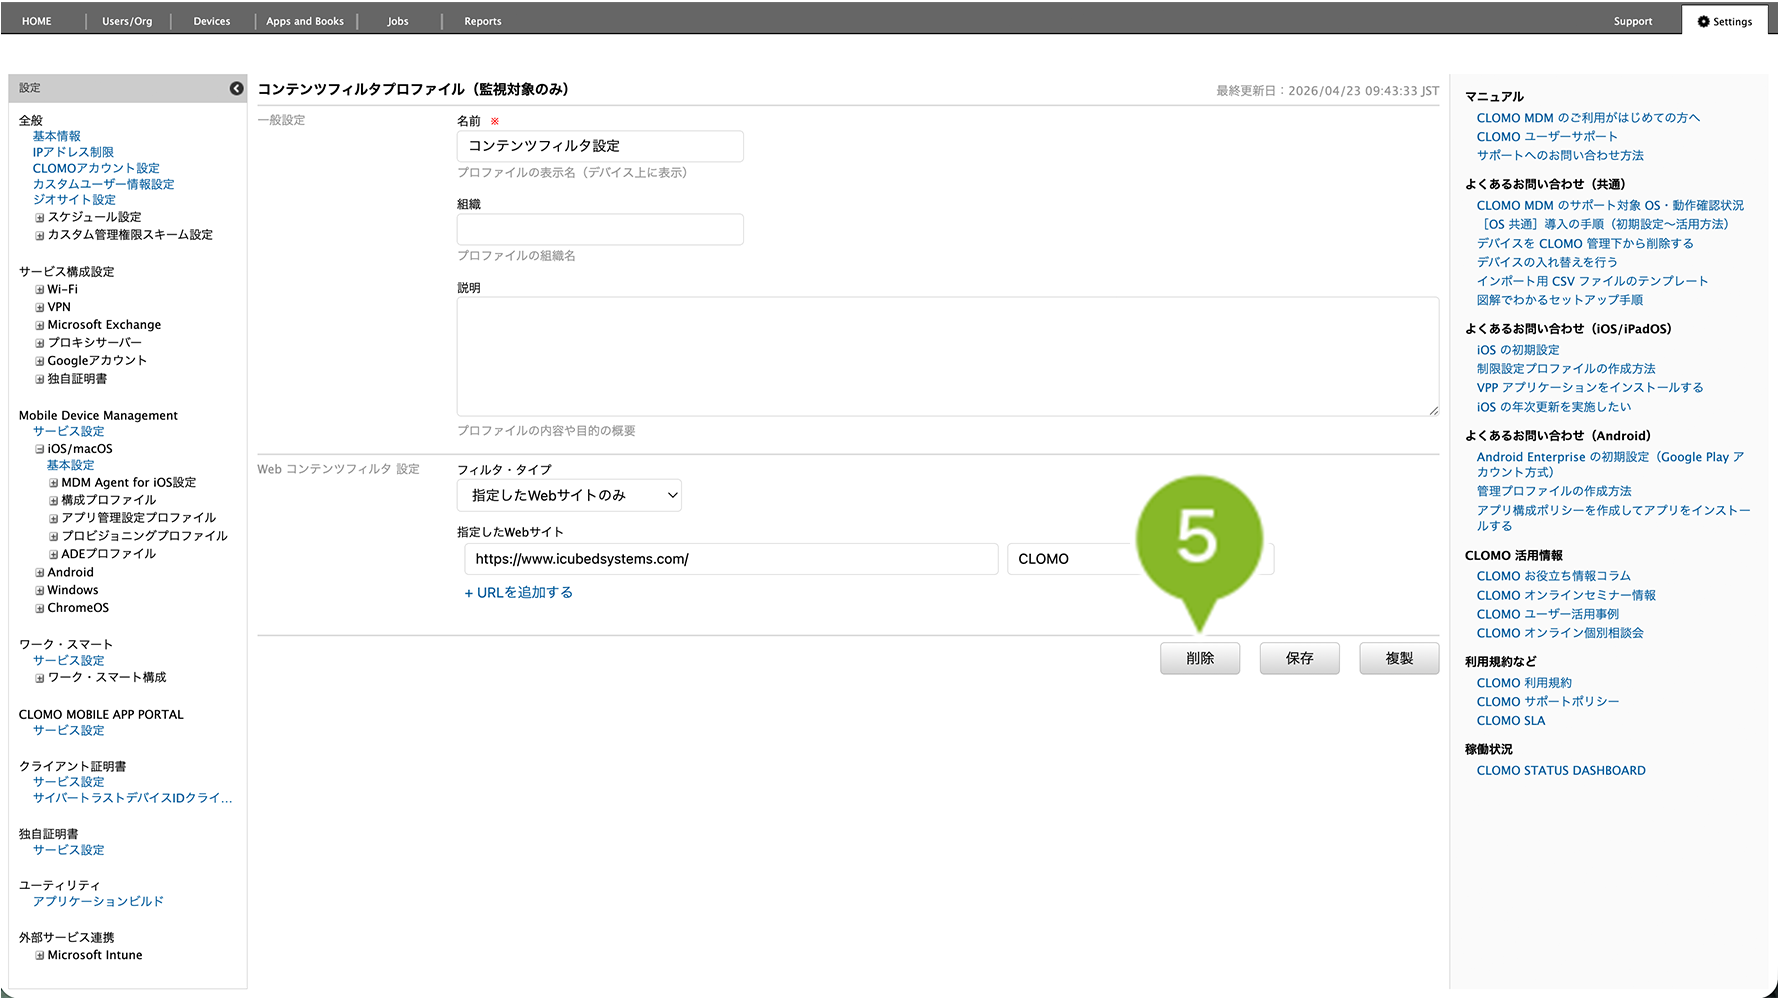Open the フィルタ・タイプ dropdown
This screenshot has height=1000, width=1778.
pos(569,496)
